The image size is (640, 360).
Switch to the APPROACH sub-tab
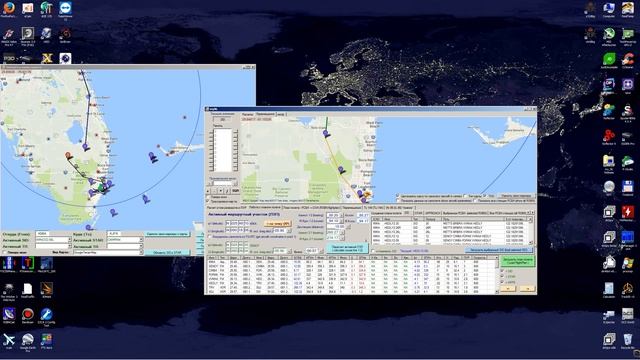(432, 213)
